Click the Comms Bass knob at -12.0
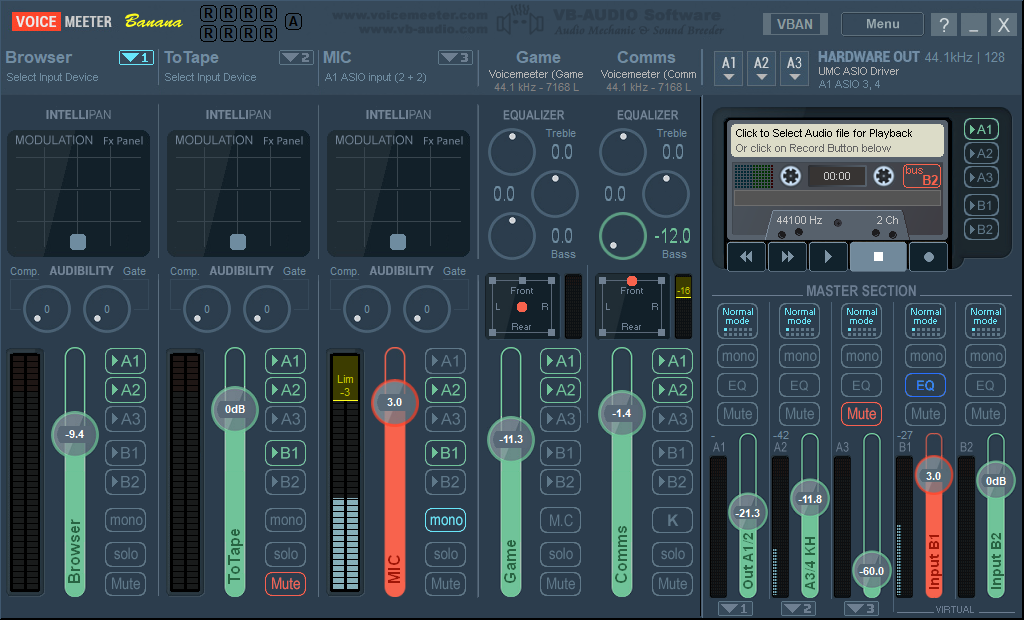This screenshot has width=1024, height=620. click(x=622, y=236)
